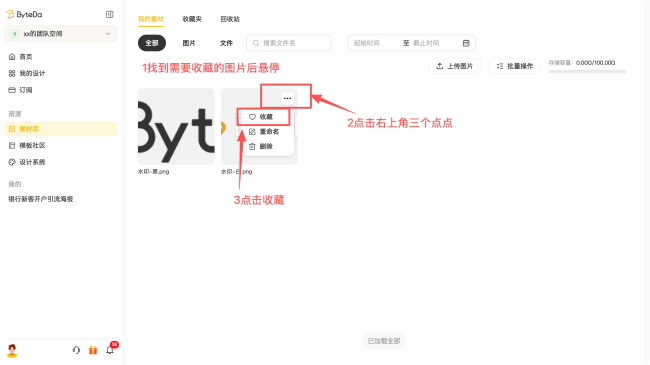Open the notification bell

[x=110, y=350]
